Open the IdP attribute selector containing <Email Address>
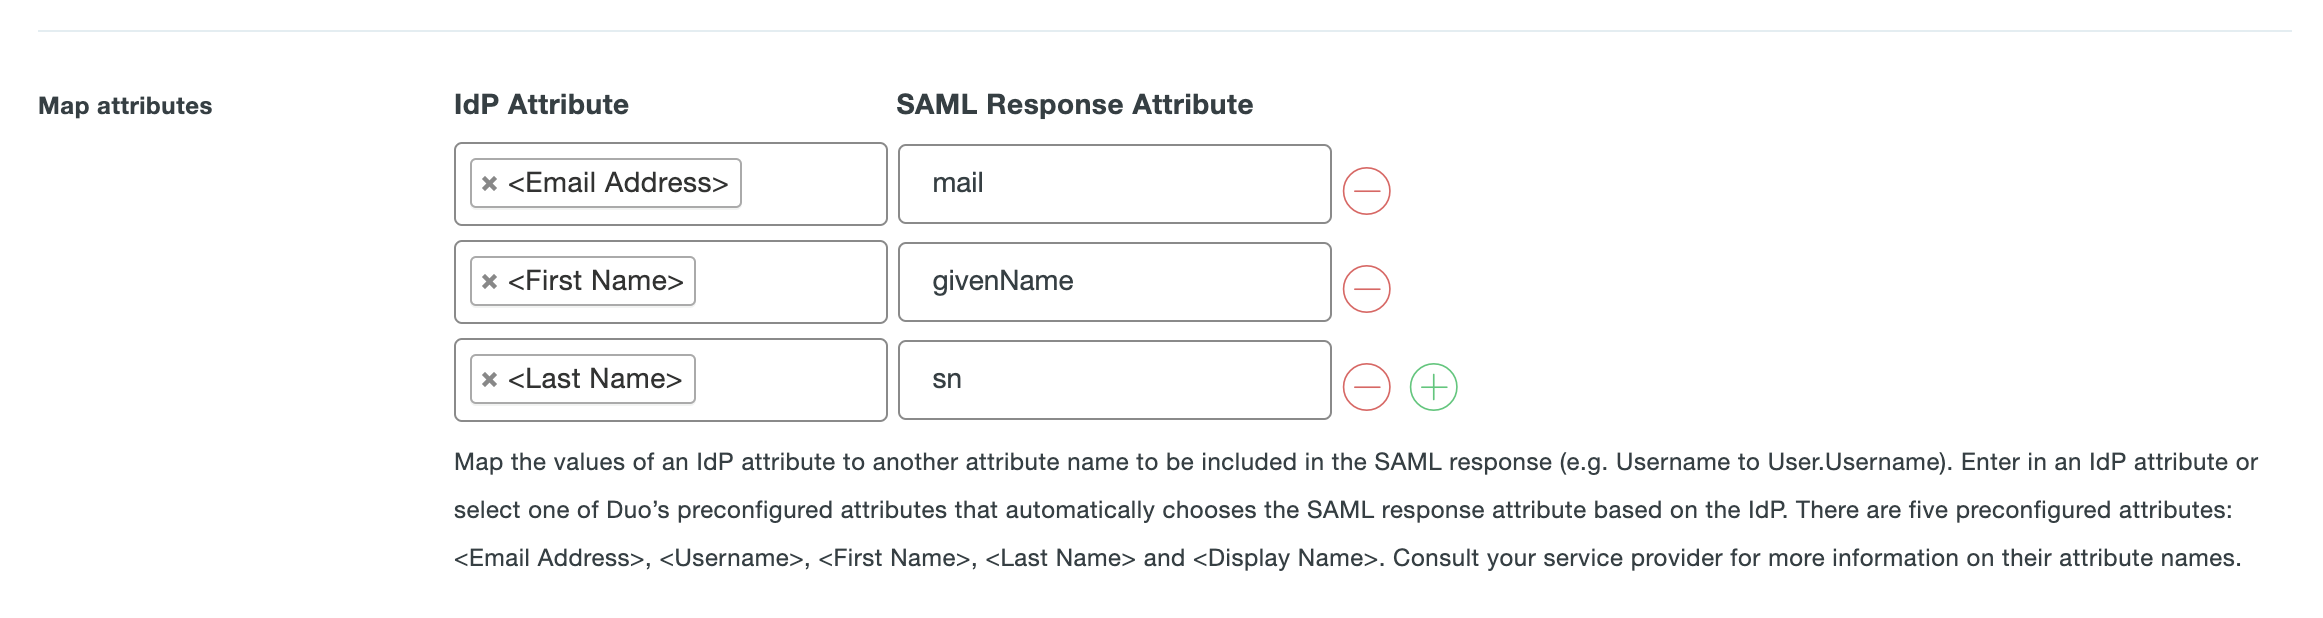The width and height of the screenshot is (2323, 618). click(x=810, y=184)
